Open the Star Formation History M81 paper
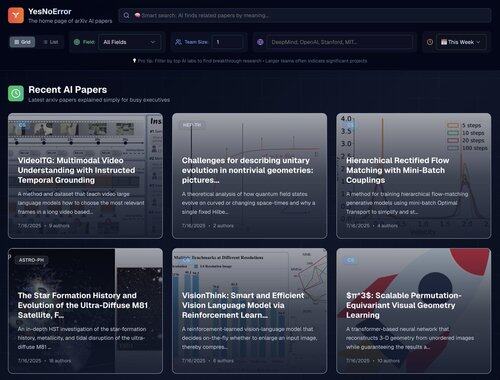 click(x=86, y=311)
